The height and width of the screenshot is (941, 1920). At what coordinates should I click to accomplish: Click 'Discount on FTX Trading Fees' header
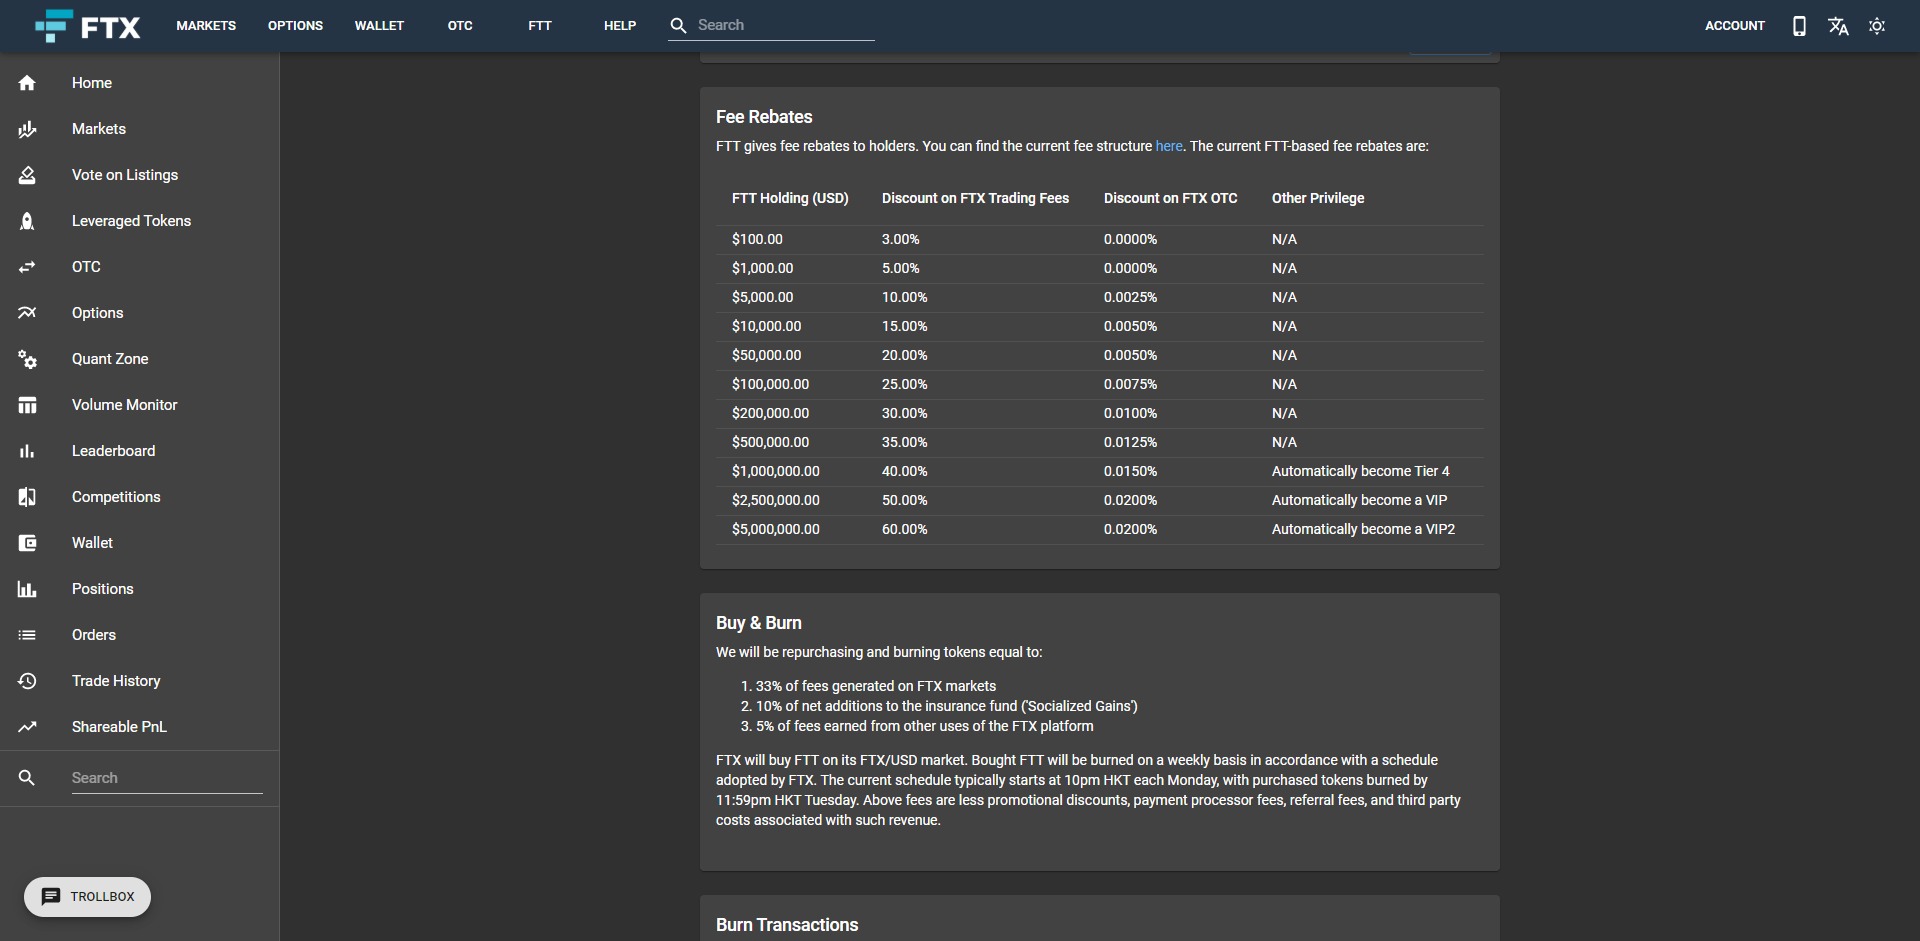pos(975,198)
